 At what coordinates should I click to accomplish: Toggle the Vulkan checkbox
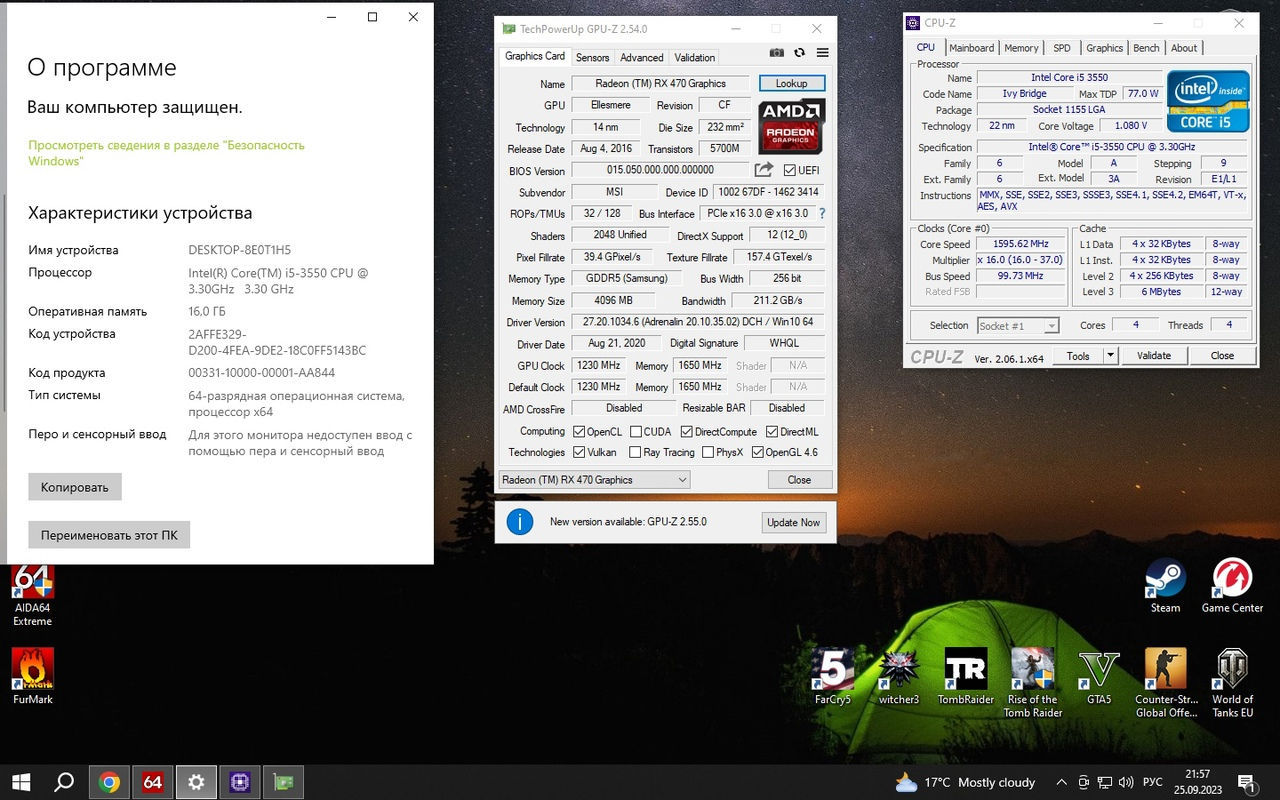coord(579,452)
